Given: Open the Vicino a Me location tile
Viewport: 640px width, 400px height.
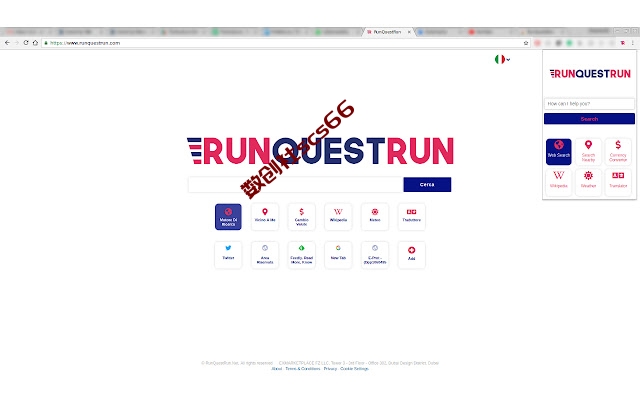Looking at the screenshot, I should pyautogui.click(x=265, y=217).
